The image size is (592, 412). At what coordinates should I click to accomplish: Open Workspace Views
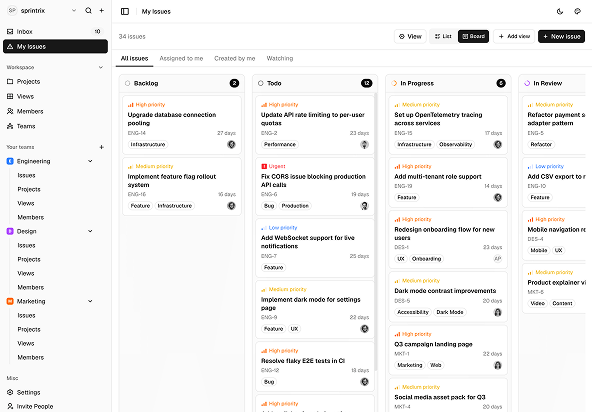pyautogui.click(x=55, y=96)
